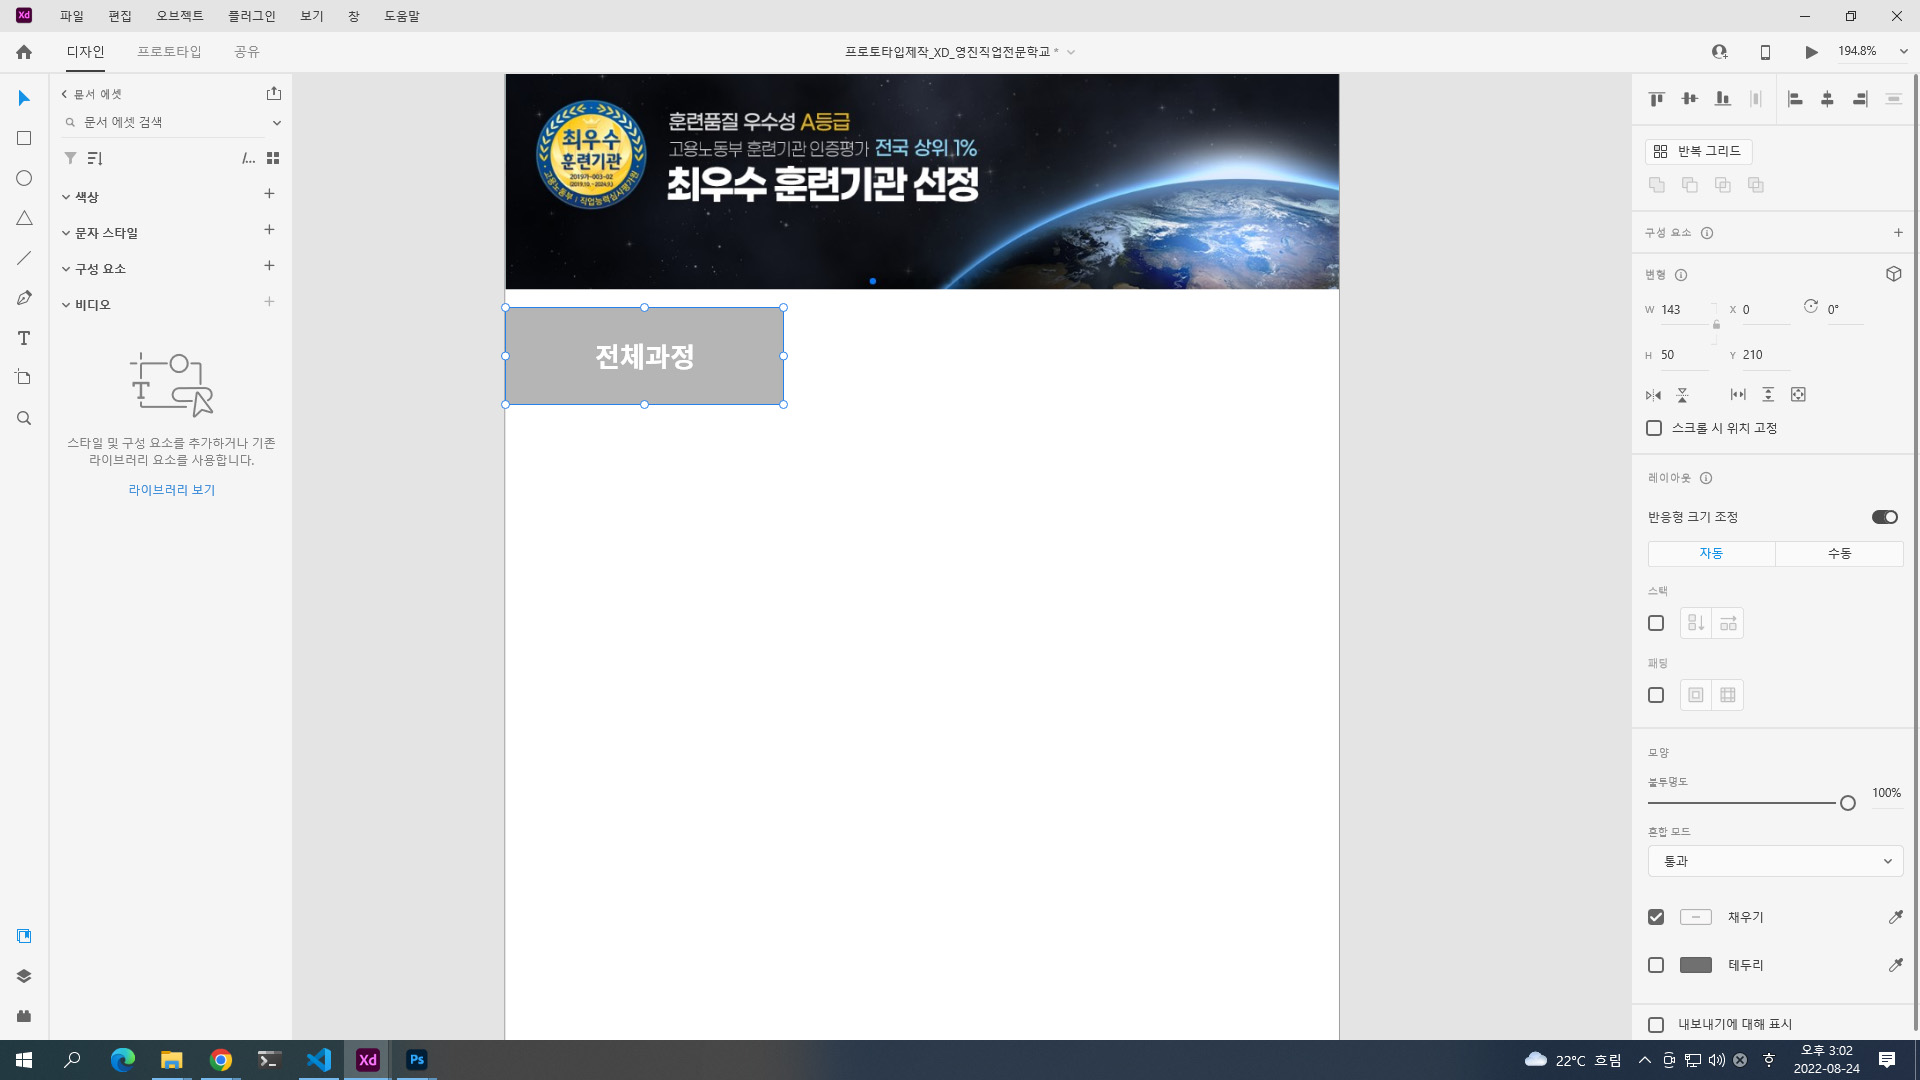
Task: Open the 플러그인 menu
Action: [251, 16]
